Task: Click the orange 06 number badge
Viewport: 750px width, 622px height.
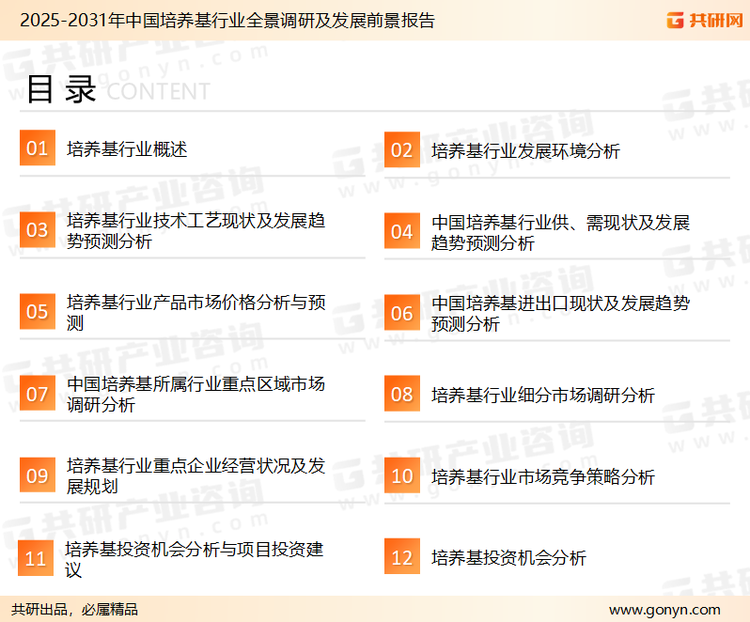Action: pos(402,313)
